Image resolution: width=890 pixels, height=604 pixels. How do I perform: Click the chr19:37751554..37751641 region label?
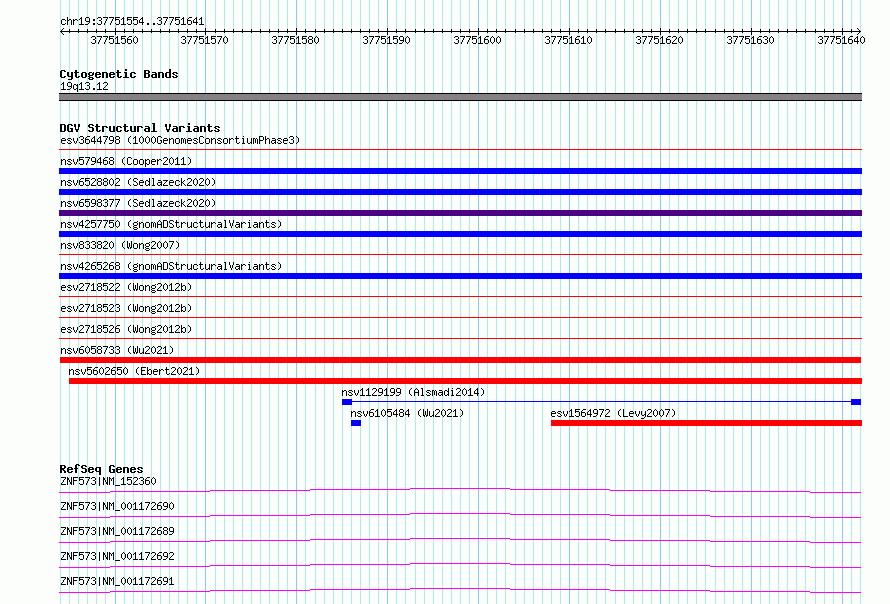pos(132,22)
